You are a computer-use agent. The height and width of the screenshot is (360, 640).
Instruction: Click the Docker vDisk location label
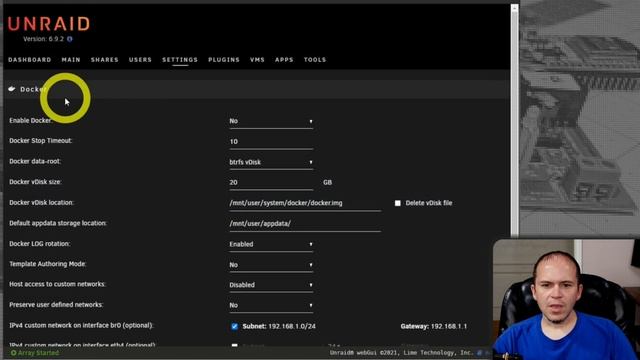pyautogui.click(x=41, y=202)
